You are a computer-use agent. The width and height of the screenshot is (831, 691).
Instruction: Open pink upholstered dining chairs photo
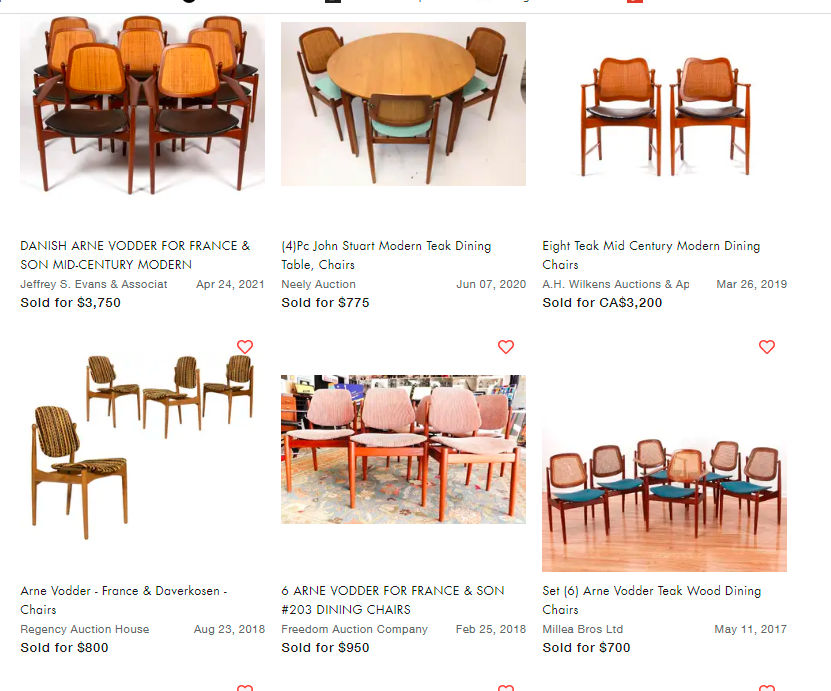[x=403, y=449]
